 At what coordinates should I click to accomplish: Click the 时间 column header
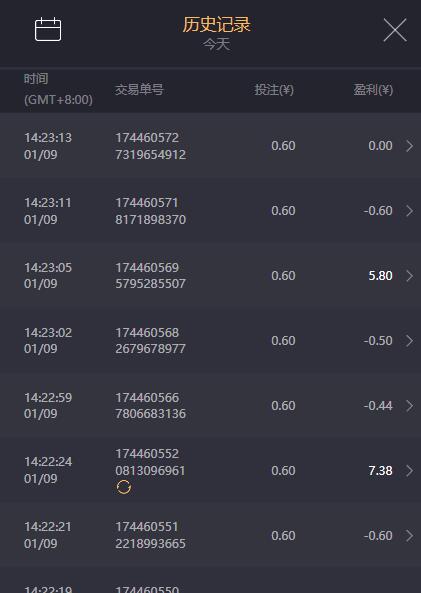(x=36, y=79)
